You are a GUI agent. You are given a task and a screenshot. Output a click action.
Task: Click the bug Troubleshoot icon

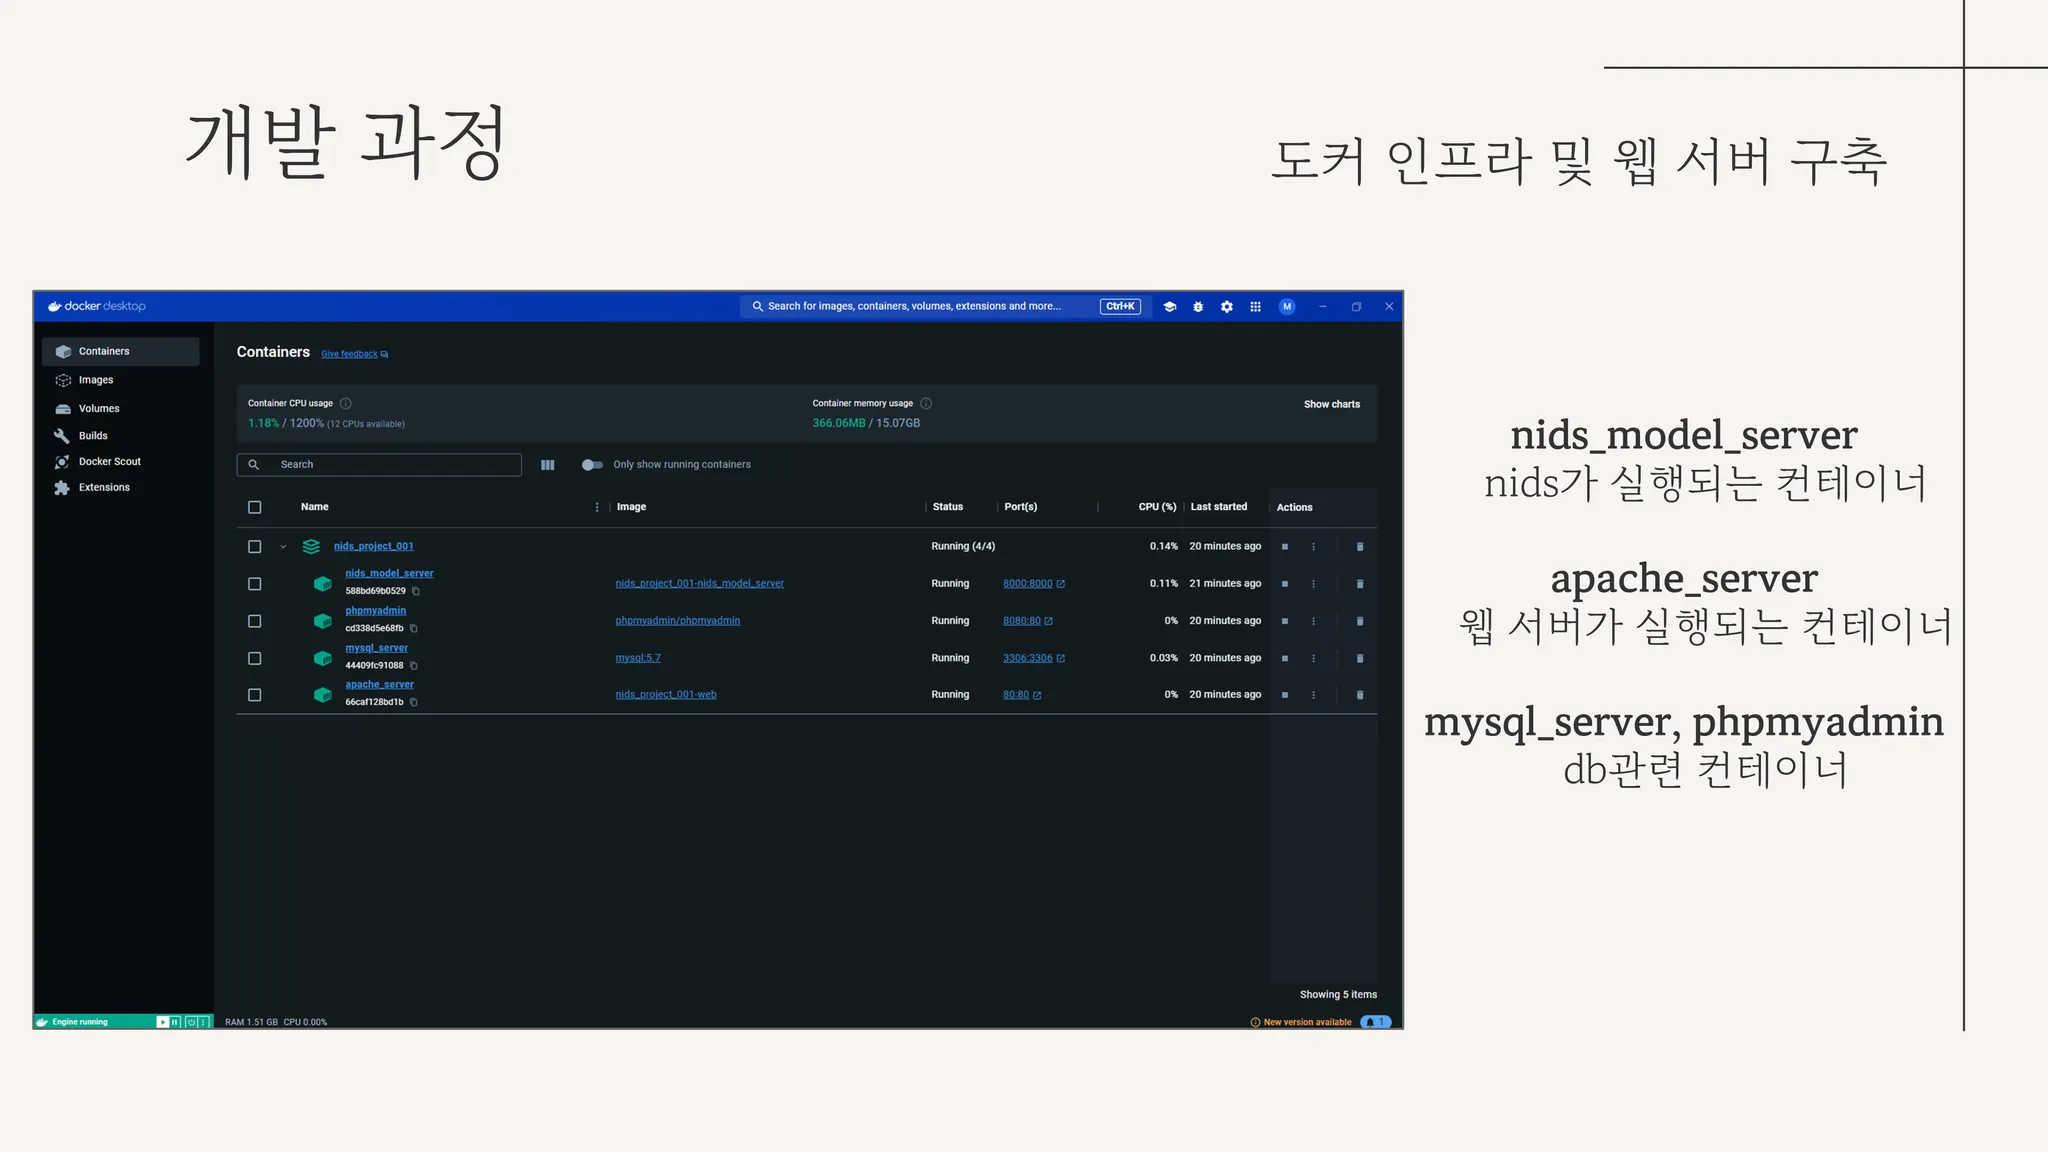(1198, 307)
